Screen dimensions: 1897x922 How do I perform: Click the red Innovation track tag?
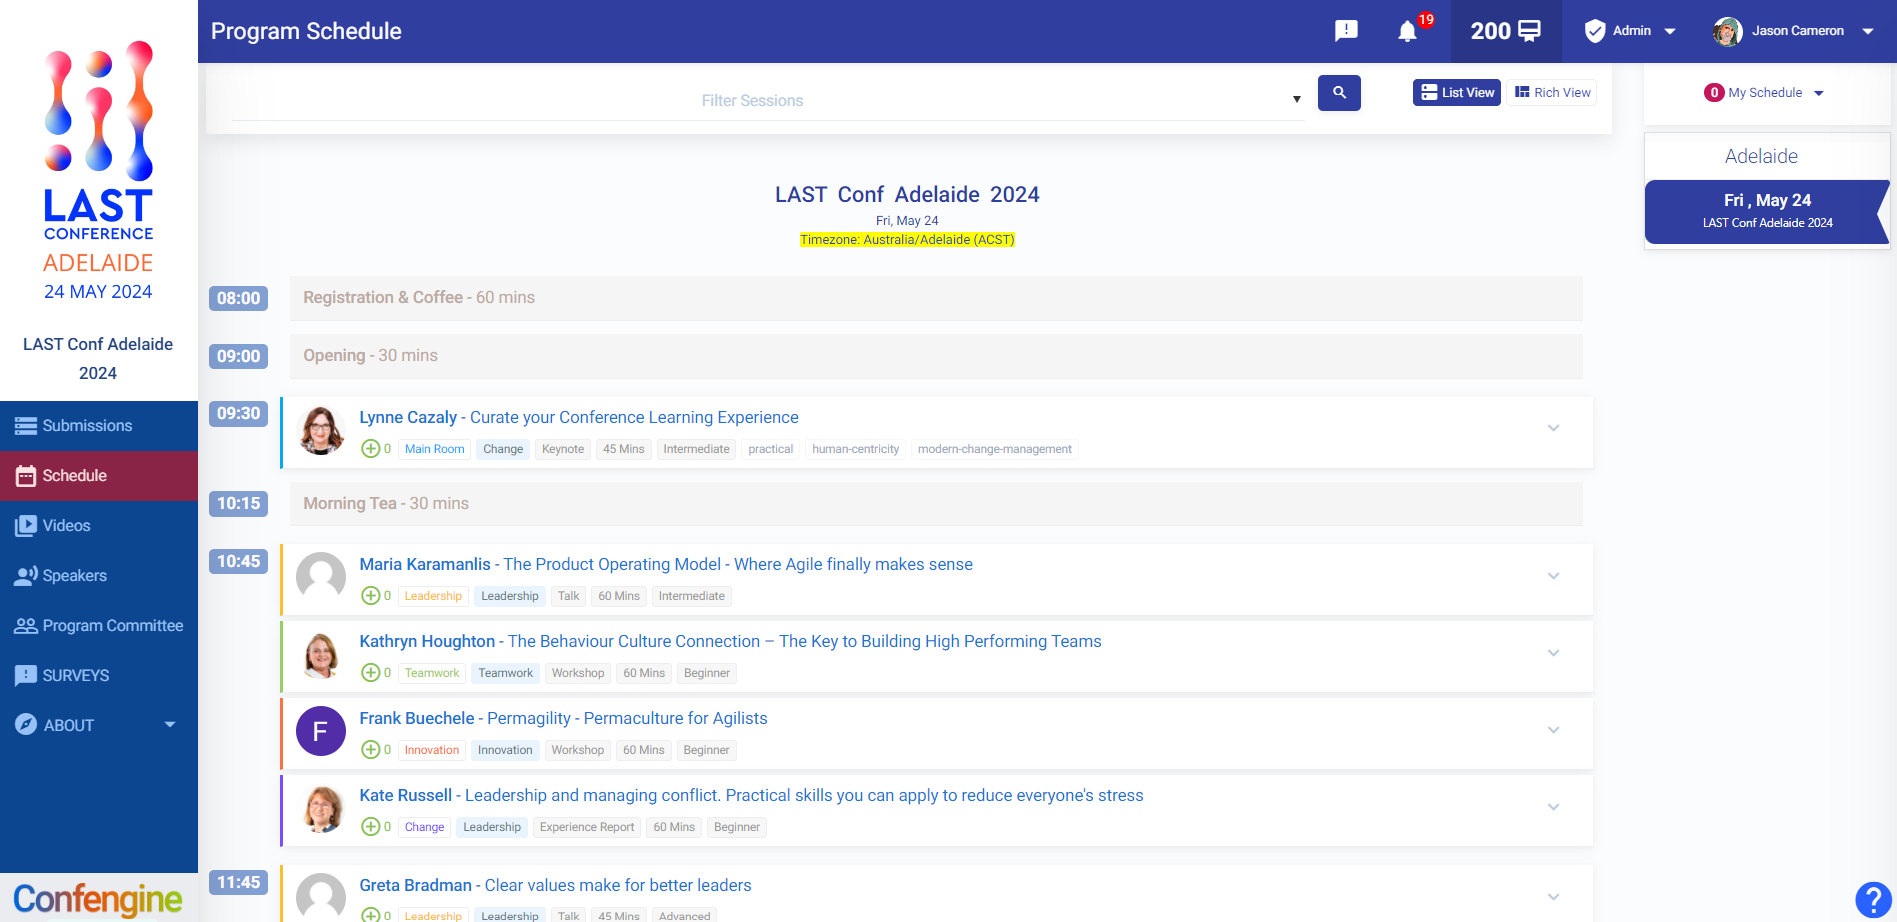pyautogui.click(x=432, y=750)
